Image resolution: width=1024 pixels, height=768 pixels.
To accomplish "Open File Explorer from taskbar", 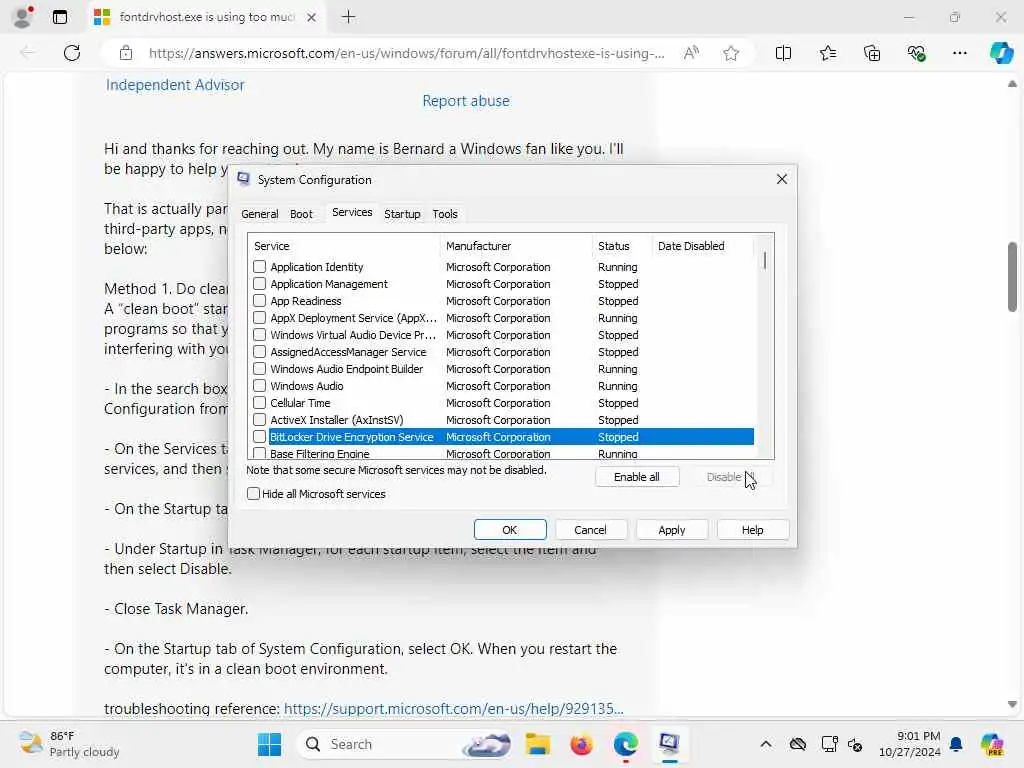I will (x=538, y=744).
